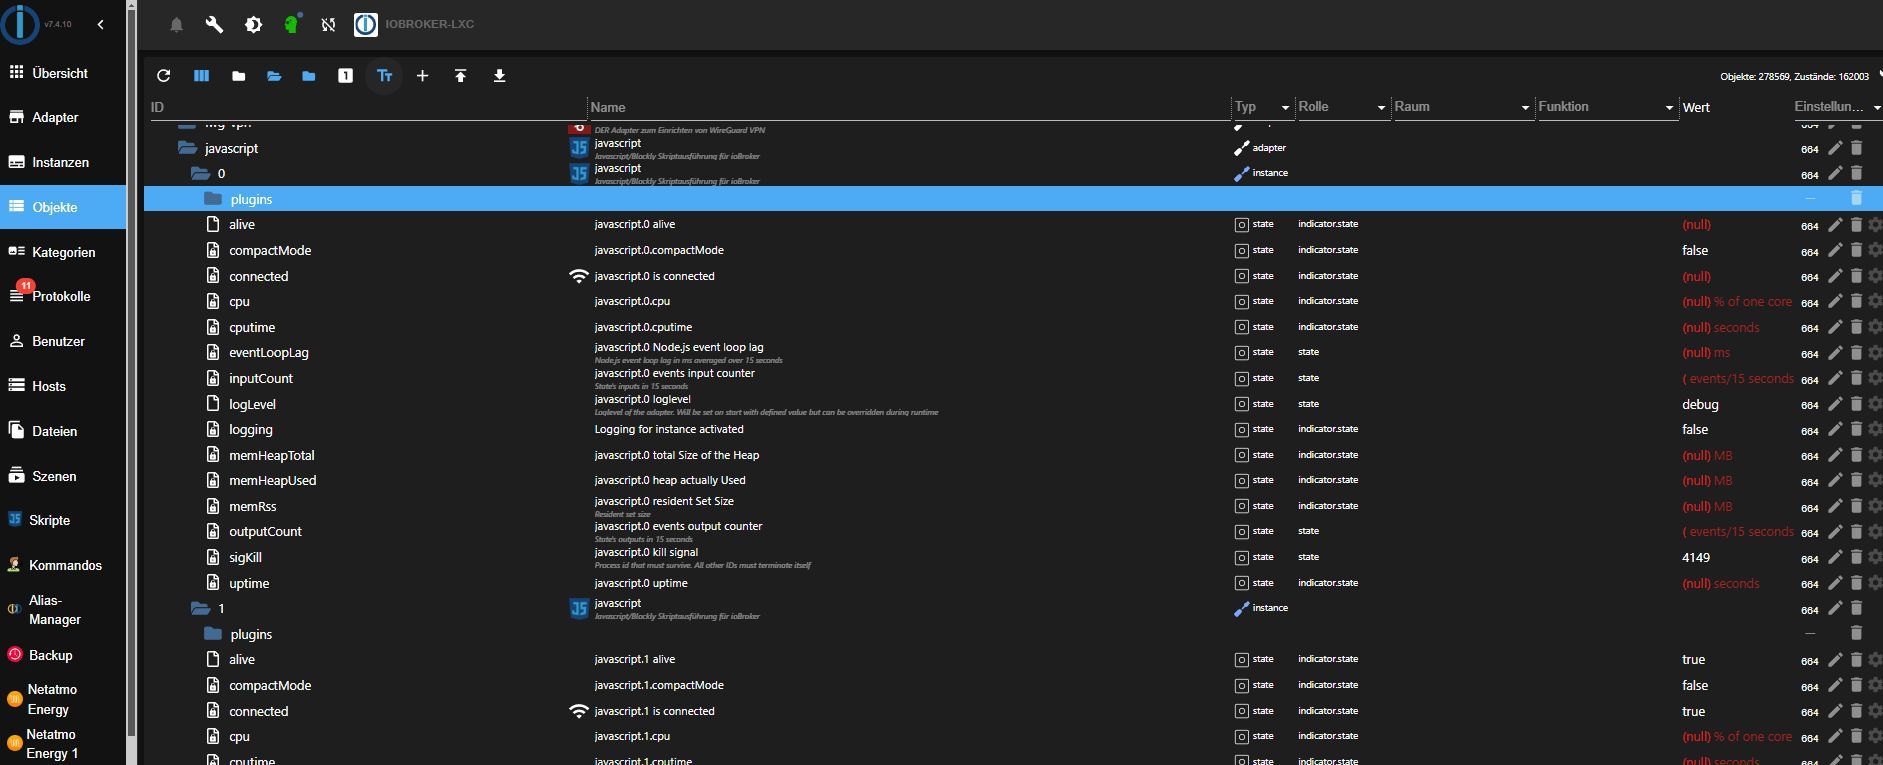Open Alias-Manager in sidebar
The width and height of the screenshot is (1883, 765).
click(x=63, y=610)
